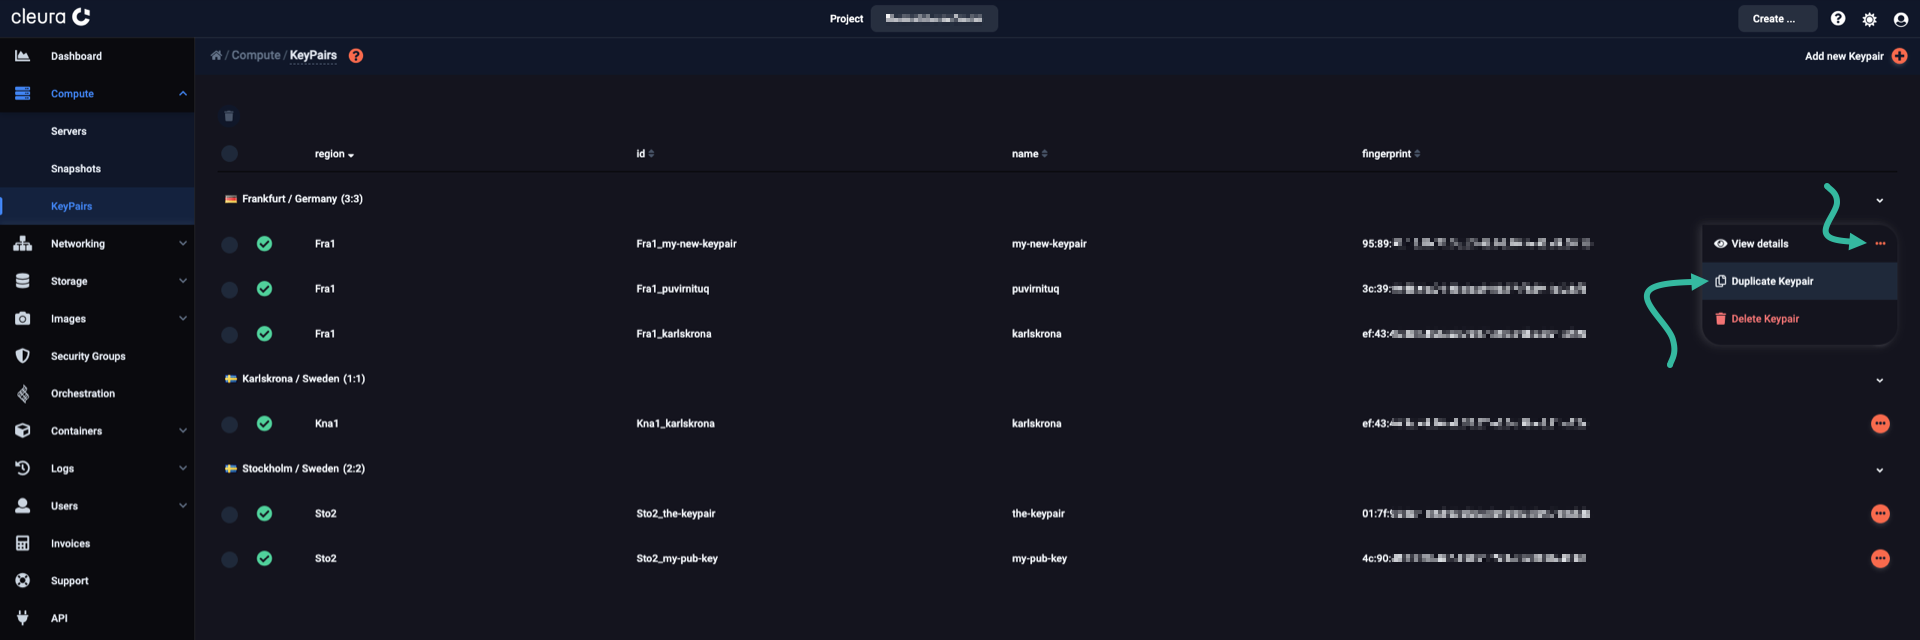The width and height of the screenshot is (1920, 640).
Task: Sort table by name column
Action: coord(1029,154)
